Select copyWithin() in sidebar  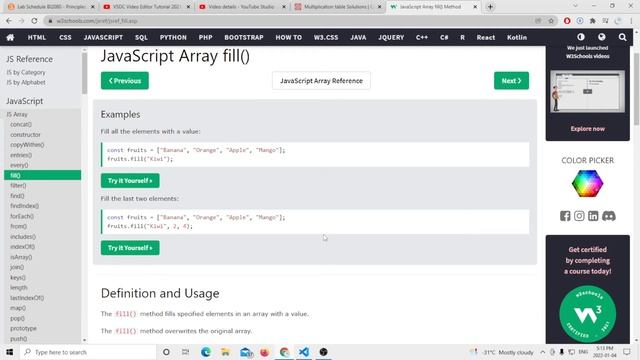[x=27, y=144]
